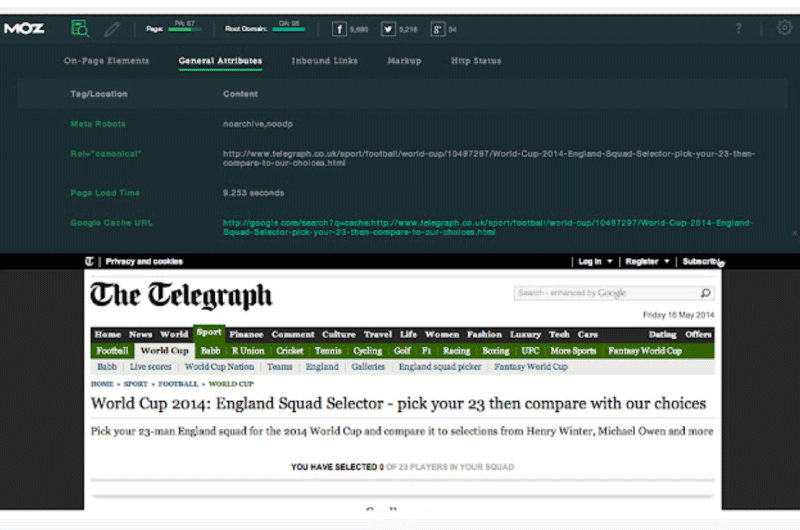The image size is (800, 530).
Task: Click the Privacy and cookies link
Action: tap(144, 261)
